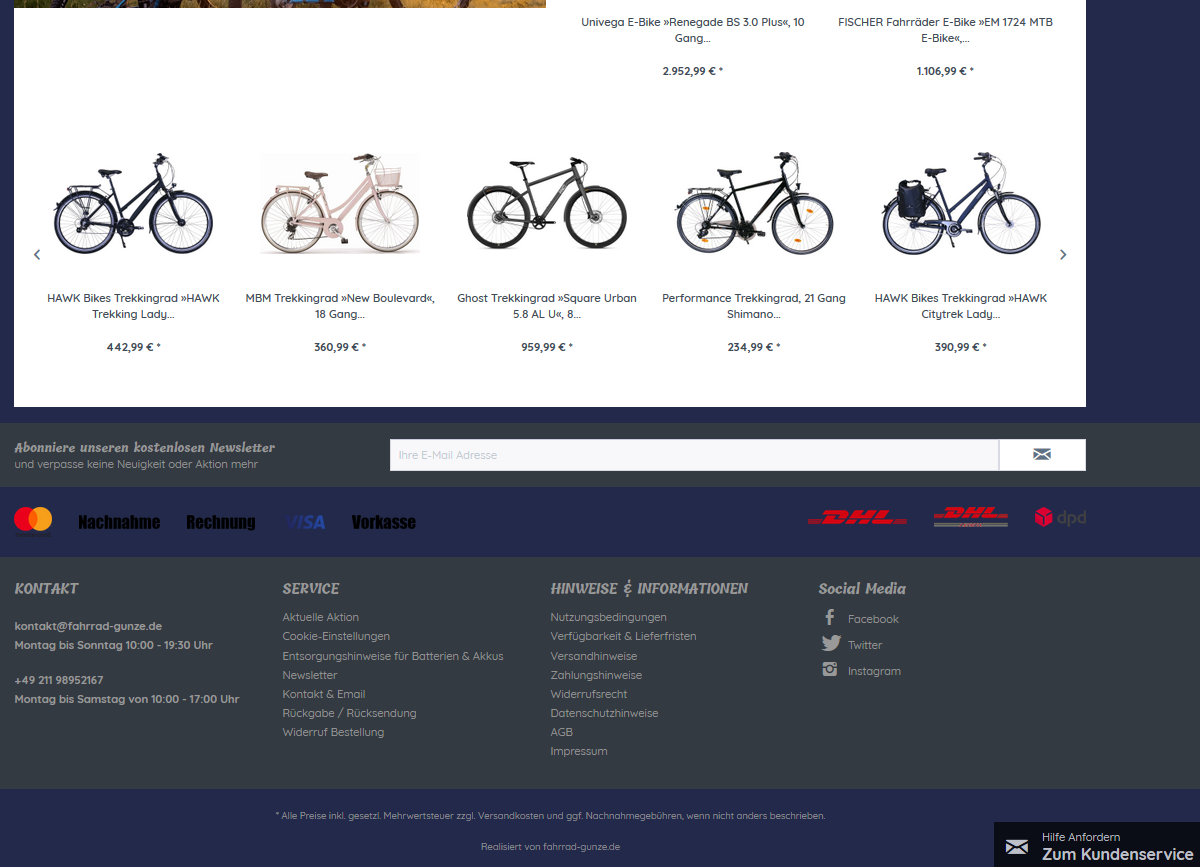Image resolution: width=1200 pixels, height=867 pixels.
Task: Open Cookie-Einstellungen link
Action: [x=336, y=636]
